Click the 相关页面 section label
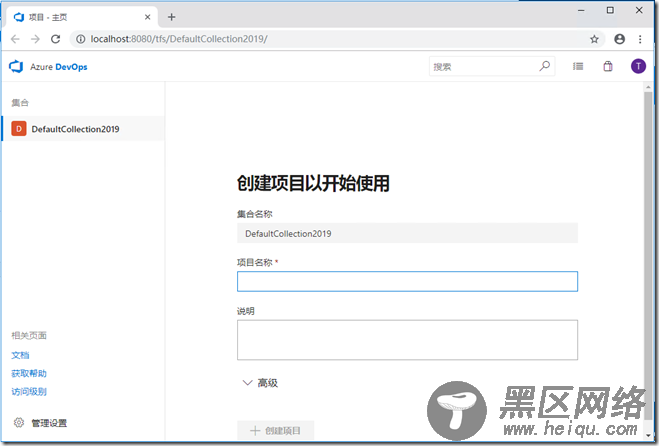 click(x=29, y=335)
